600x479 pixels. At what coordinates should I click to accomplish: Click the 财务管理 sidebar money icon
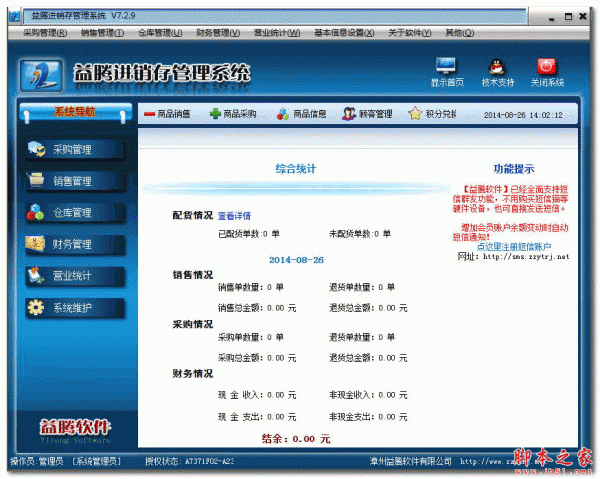36,244
